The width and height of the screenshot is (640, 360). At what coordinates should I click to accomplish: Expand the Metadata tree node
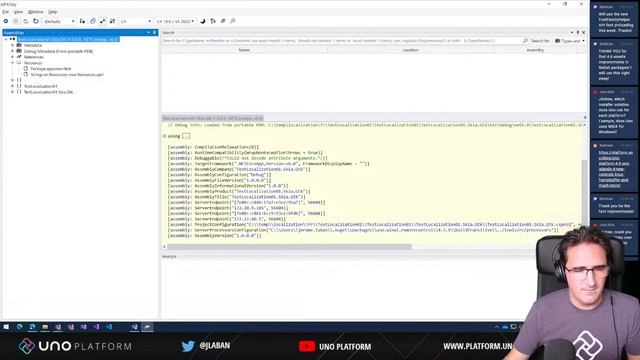click(12, 45)
